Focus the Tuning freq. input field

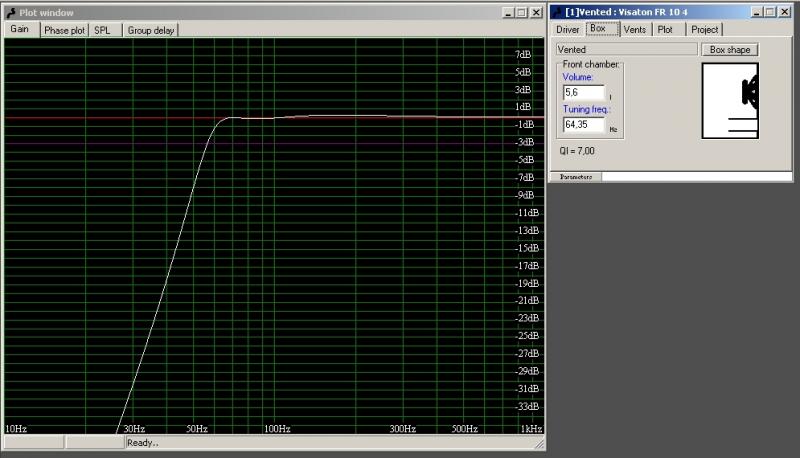[585, 126]
